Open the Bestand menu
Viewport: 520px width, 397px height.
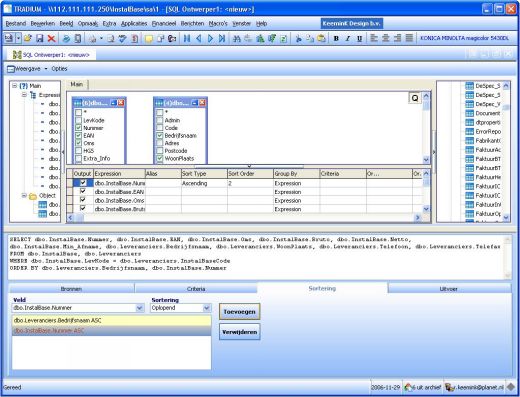click(16, 24)
